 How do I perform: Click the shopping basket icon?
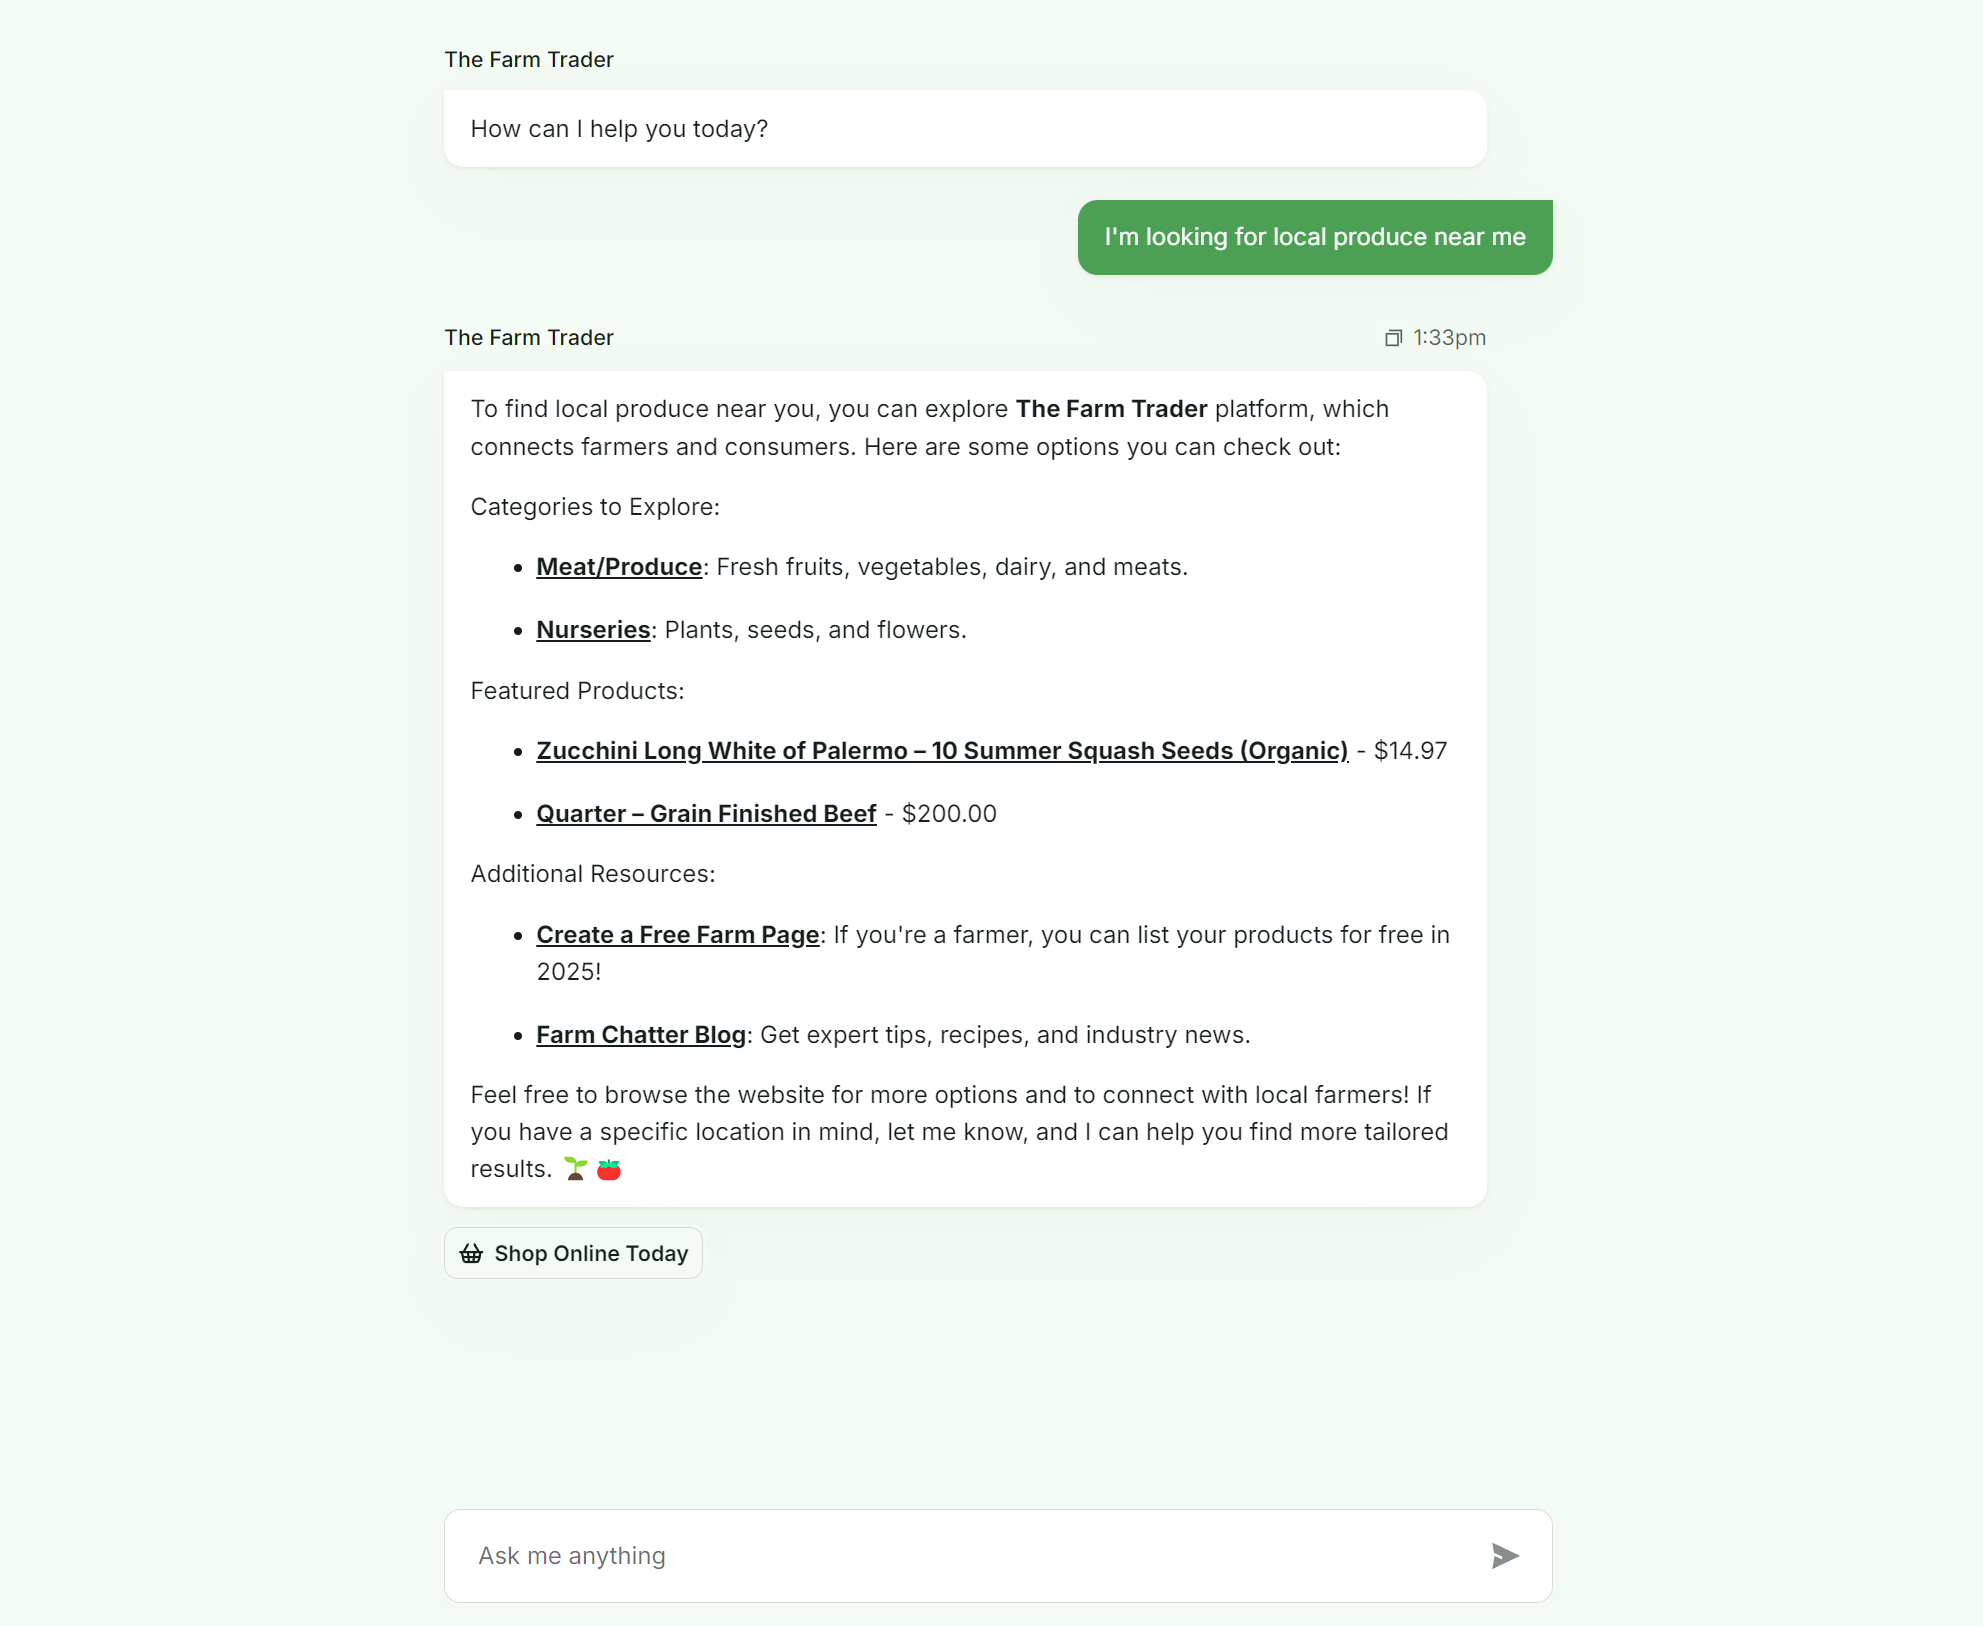coord(471,1254)
